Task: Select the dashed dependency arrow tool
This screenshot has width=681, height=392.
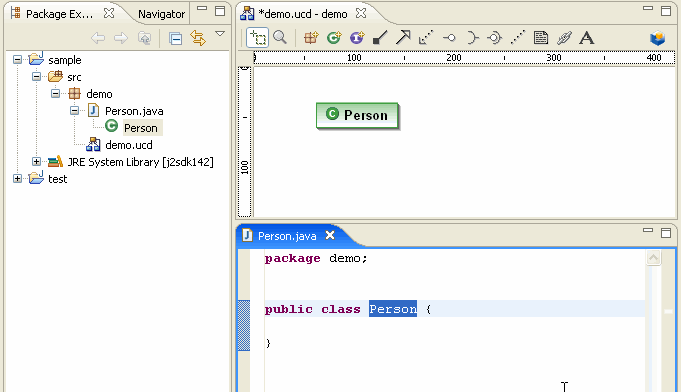Action: click(x=426, y=38)
